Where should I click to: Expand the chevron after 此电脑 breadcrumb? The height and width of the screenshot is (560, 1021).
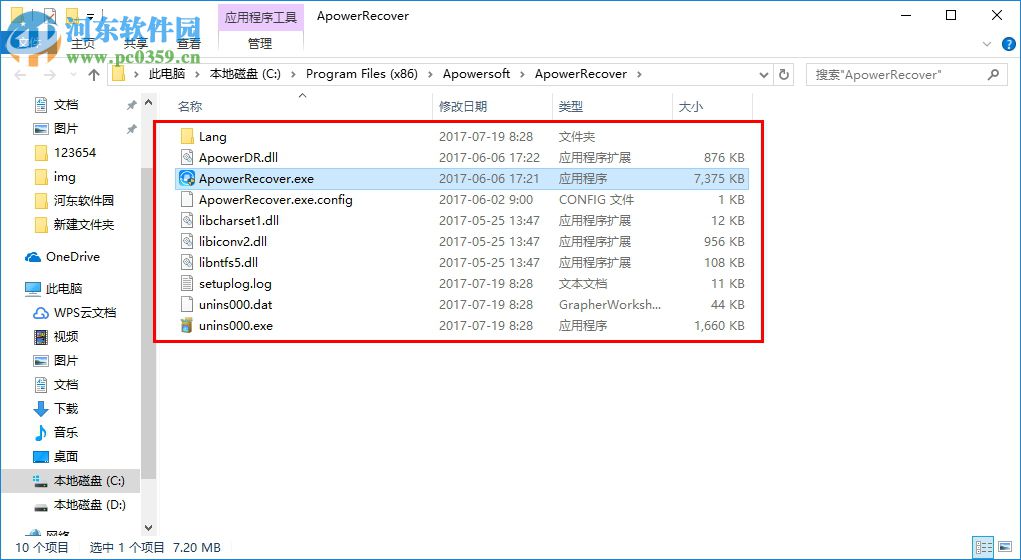197,74
